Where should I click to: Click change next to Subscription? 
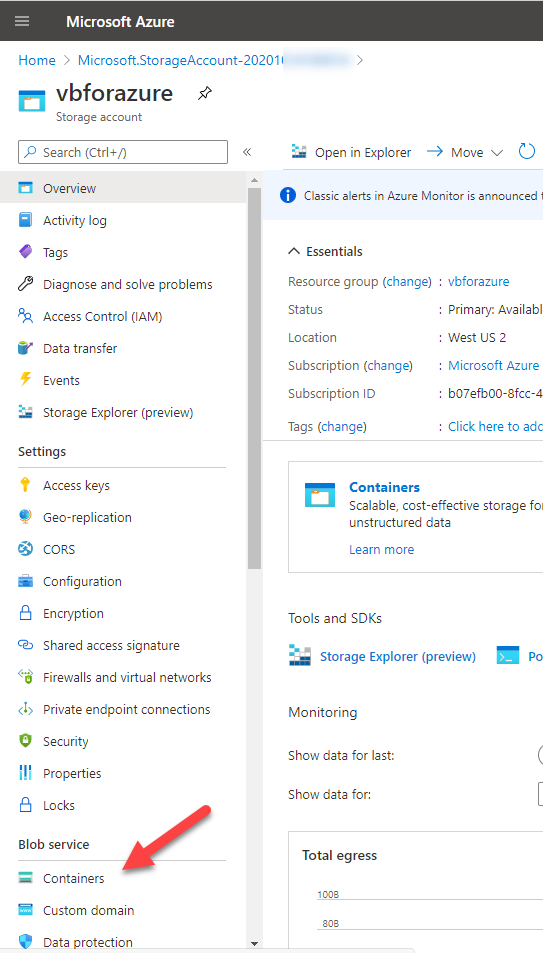[388, 365]
